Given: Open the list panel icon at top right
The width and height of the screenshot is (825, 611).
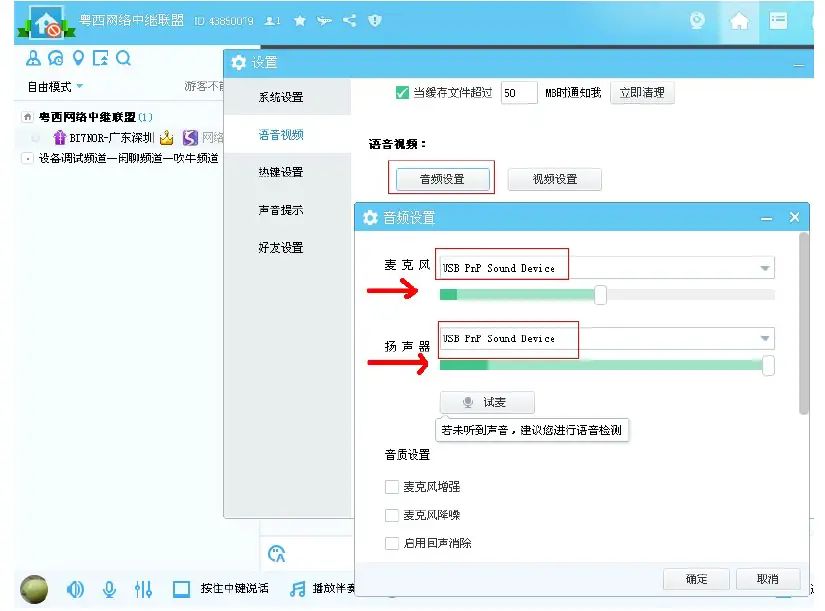Looking at the screenshot, I should (778, 21).
